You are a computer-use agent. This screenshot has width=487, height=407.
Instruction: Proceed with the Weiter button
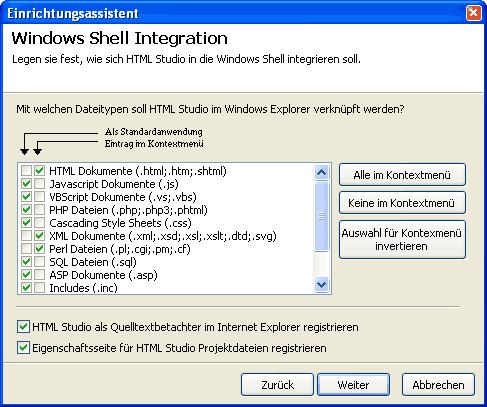pos(353,385)
